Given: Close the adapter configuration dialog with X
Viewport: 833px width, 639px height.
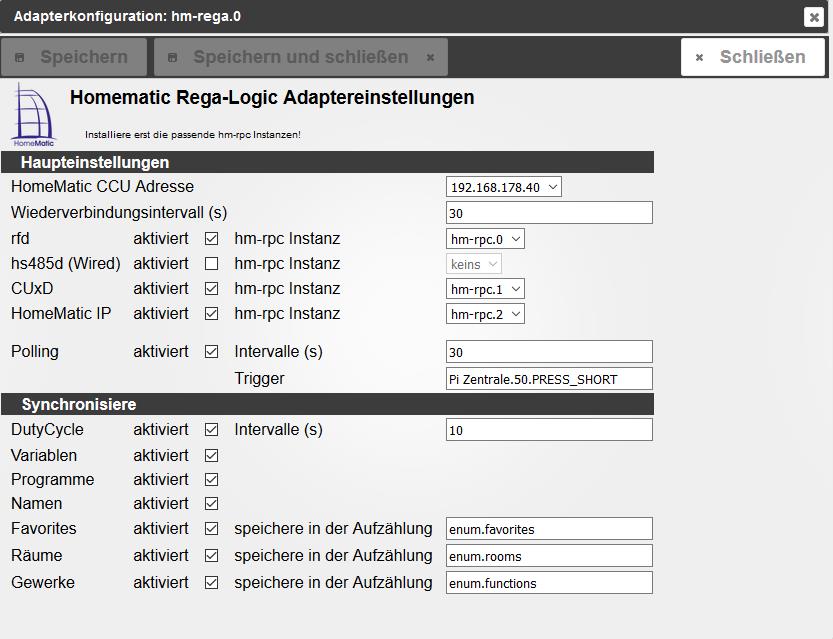Looking at the screenshot, I should 813,17.
